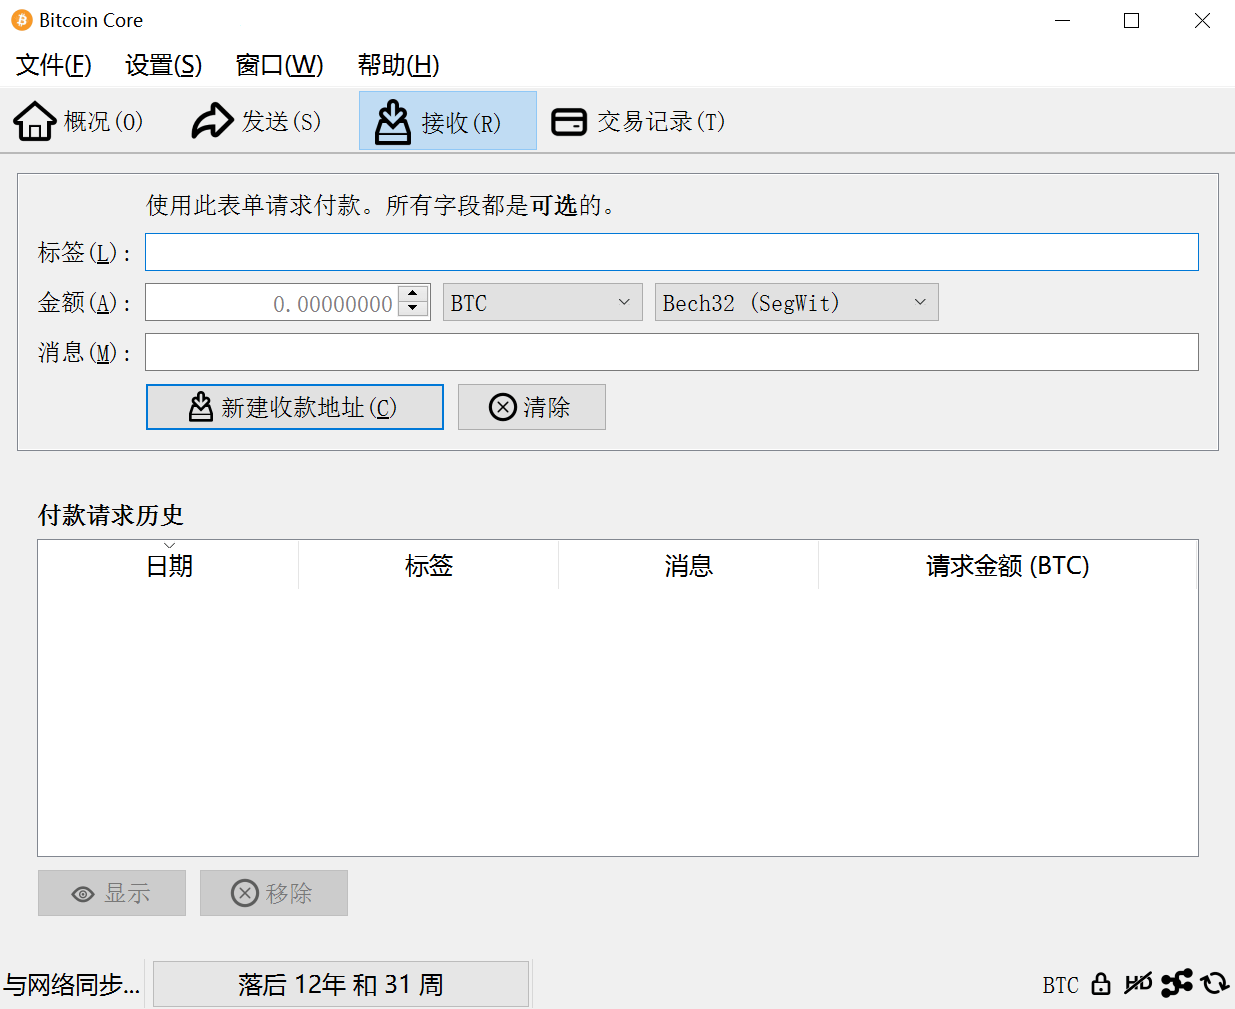Expand the Bech32 (SegWit) address type dropdown
Image resolution: width=1235 pixels, height=1009 pixels.
tap(796, 302)
